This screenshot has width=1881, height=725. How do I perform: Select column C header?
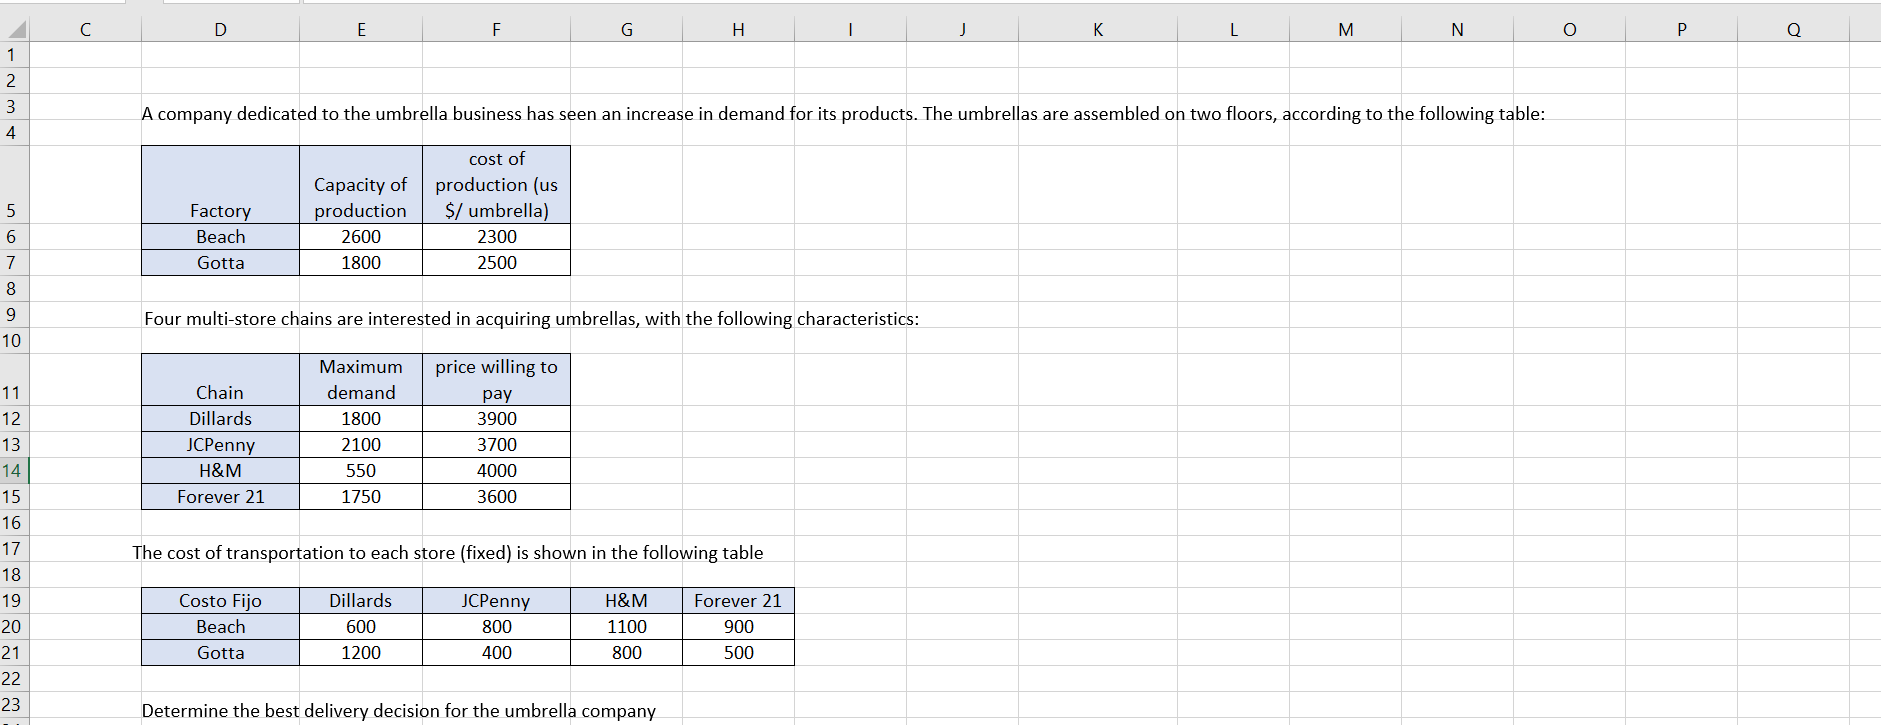click(85, 30)
